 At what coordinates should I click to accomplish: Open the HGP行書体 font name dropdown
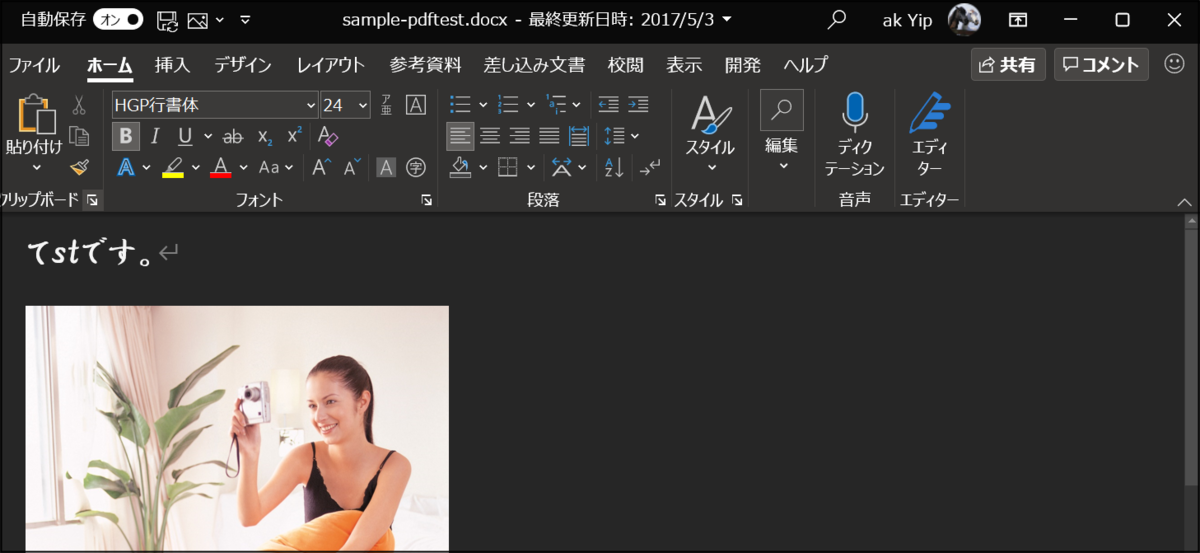point(311,105)
